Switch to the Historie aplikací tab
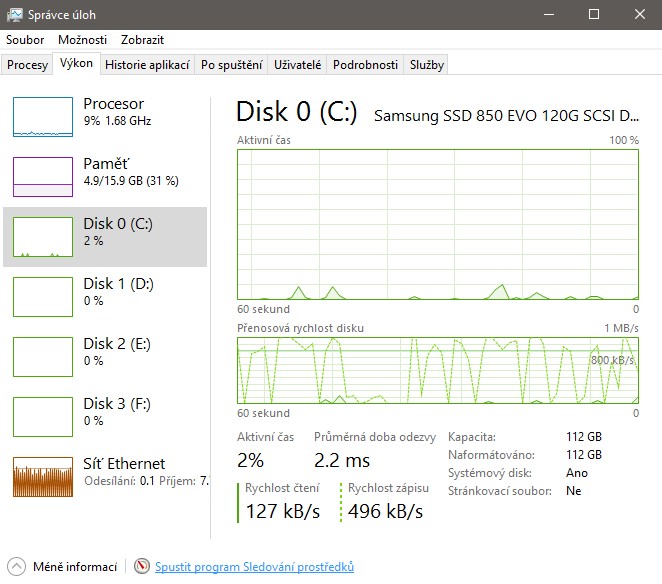The width and height of the screenshot is (662, 584). (x=147, y=65)
